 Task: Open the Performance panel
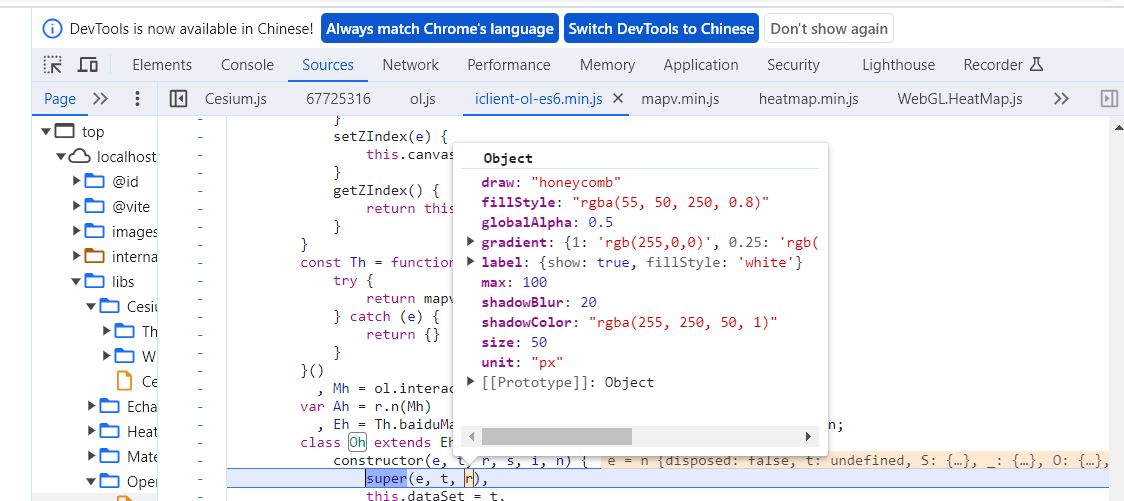point(509,65)
